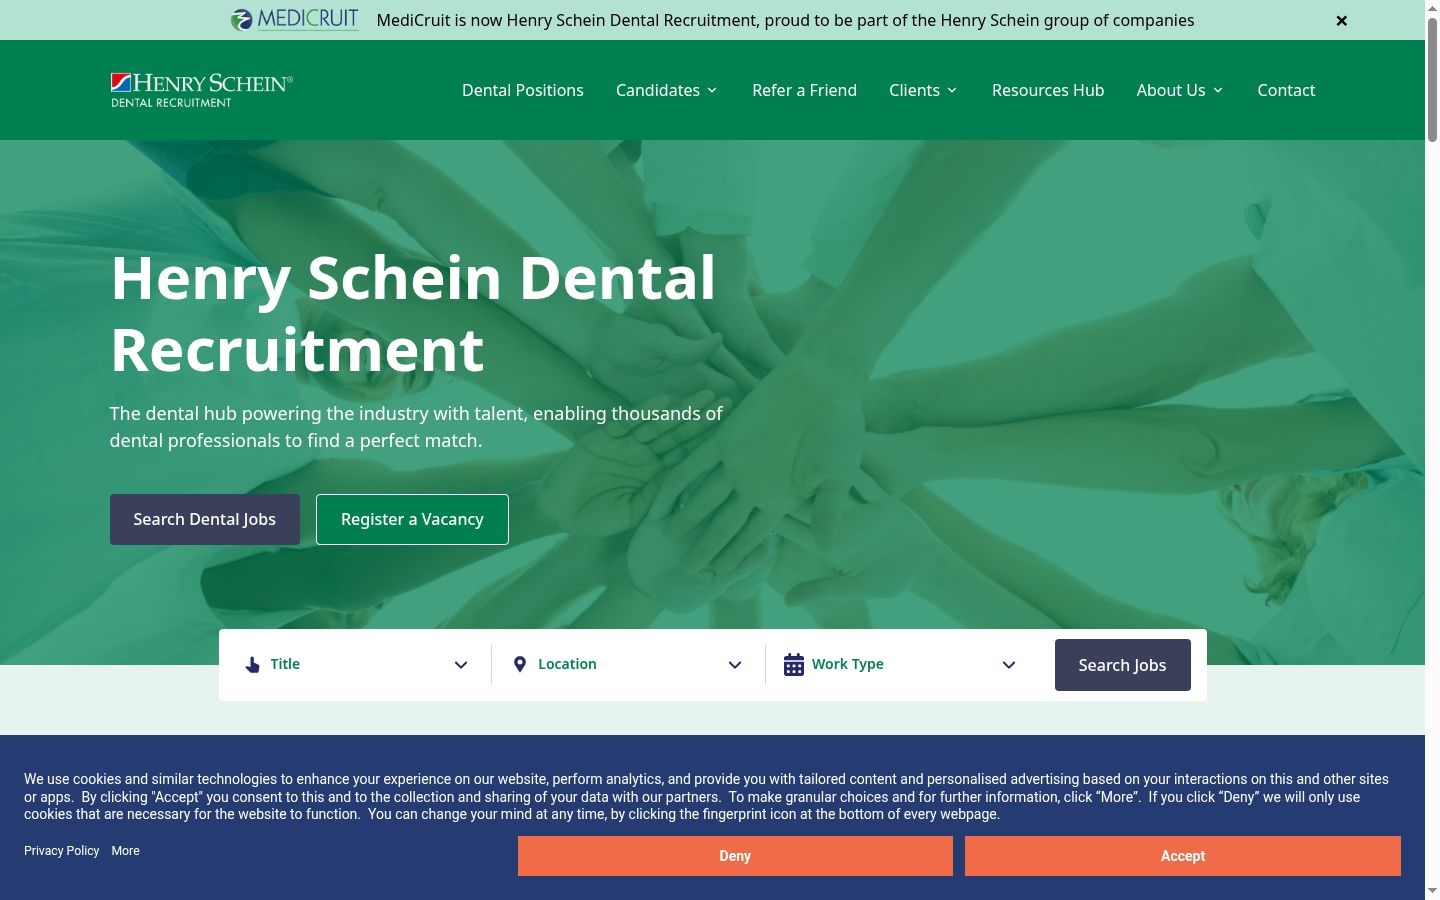Open the Dental Positions page
Viewport: 1440px width, 900px height.
tap(523, 90)
